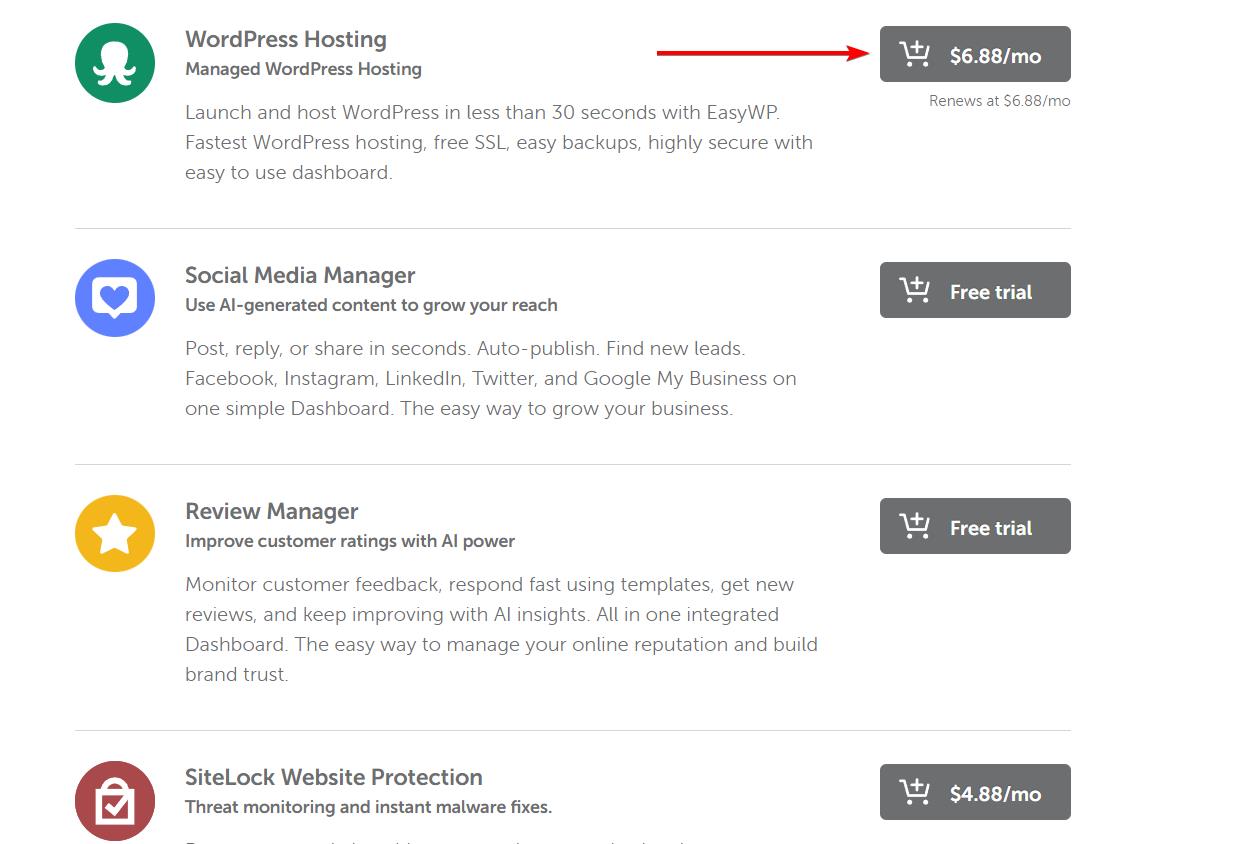Click the cart icon on SiteLock button

pyautogui.click(x=913, y=792)
